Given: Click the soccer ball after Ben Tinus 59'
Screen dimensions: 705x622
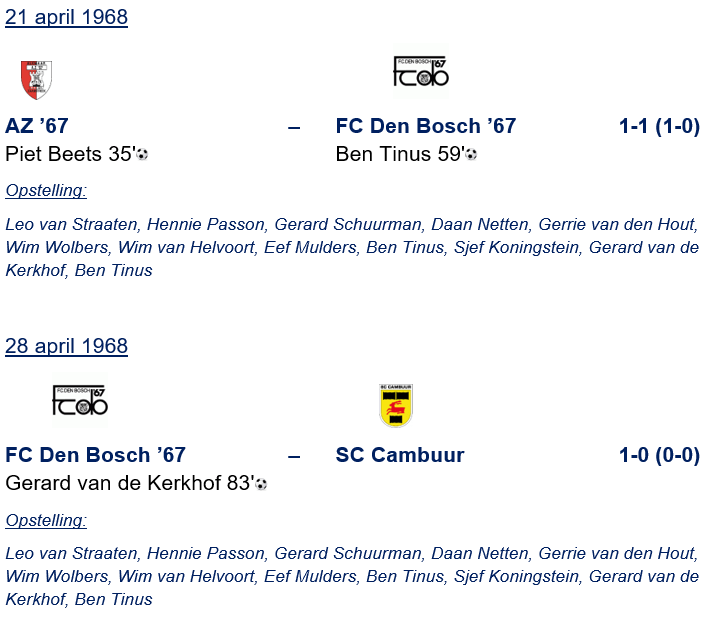Looking at the screenshot, I should coord(471,155).
